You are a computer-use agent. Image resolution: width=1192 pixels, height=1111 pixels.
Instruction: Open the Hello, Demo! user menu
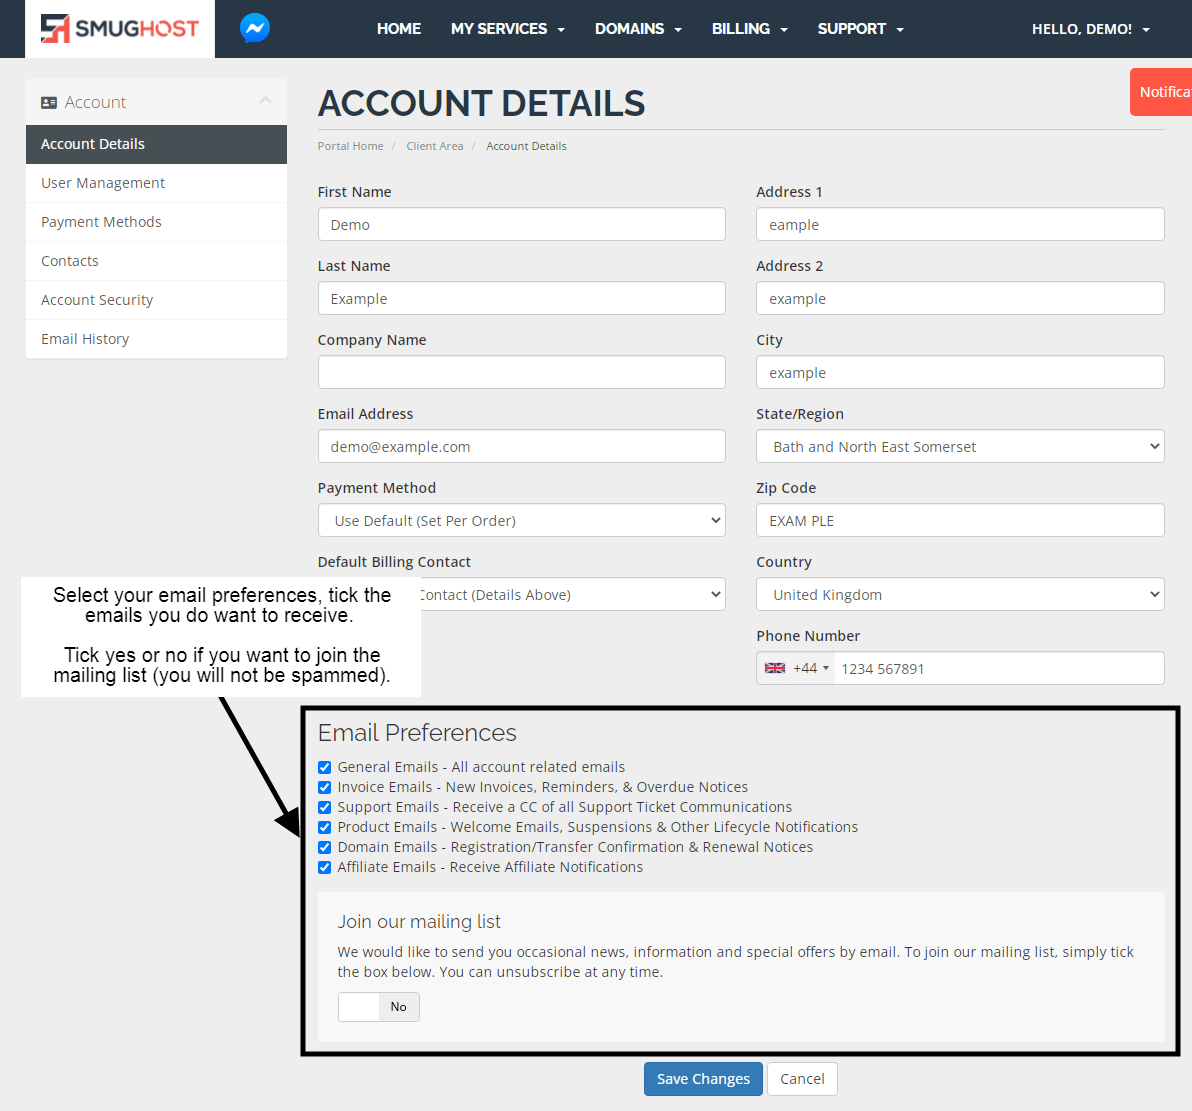1090,29
